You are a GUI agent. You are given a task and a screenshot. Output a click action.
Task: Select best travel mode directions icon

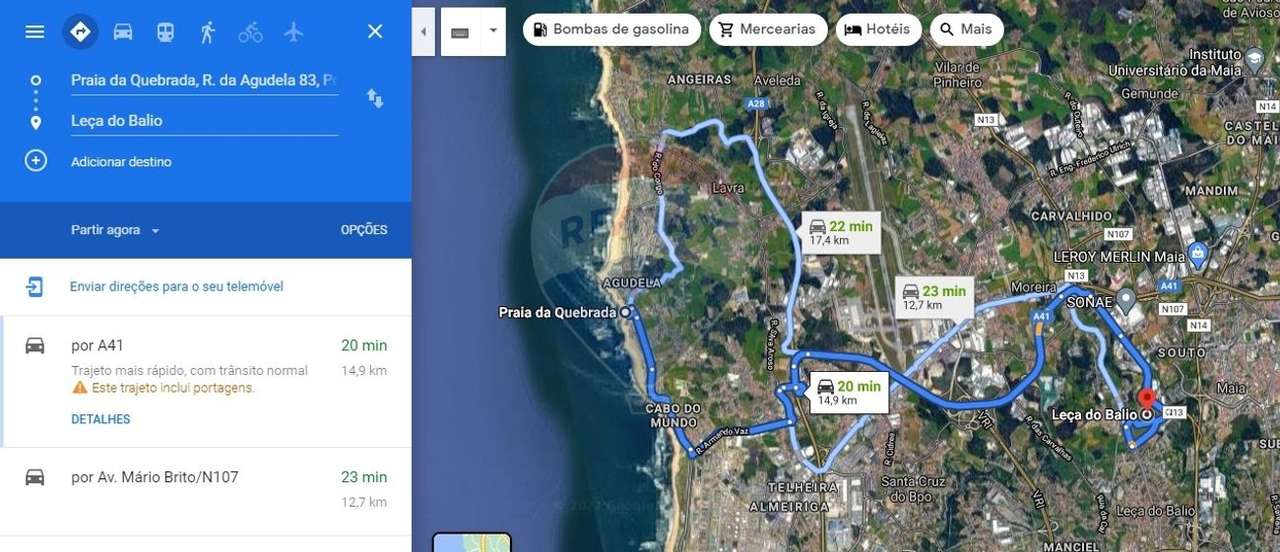pyautogui.click(x=80, y=32)
